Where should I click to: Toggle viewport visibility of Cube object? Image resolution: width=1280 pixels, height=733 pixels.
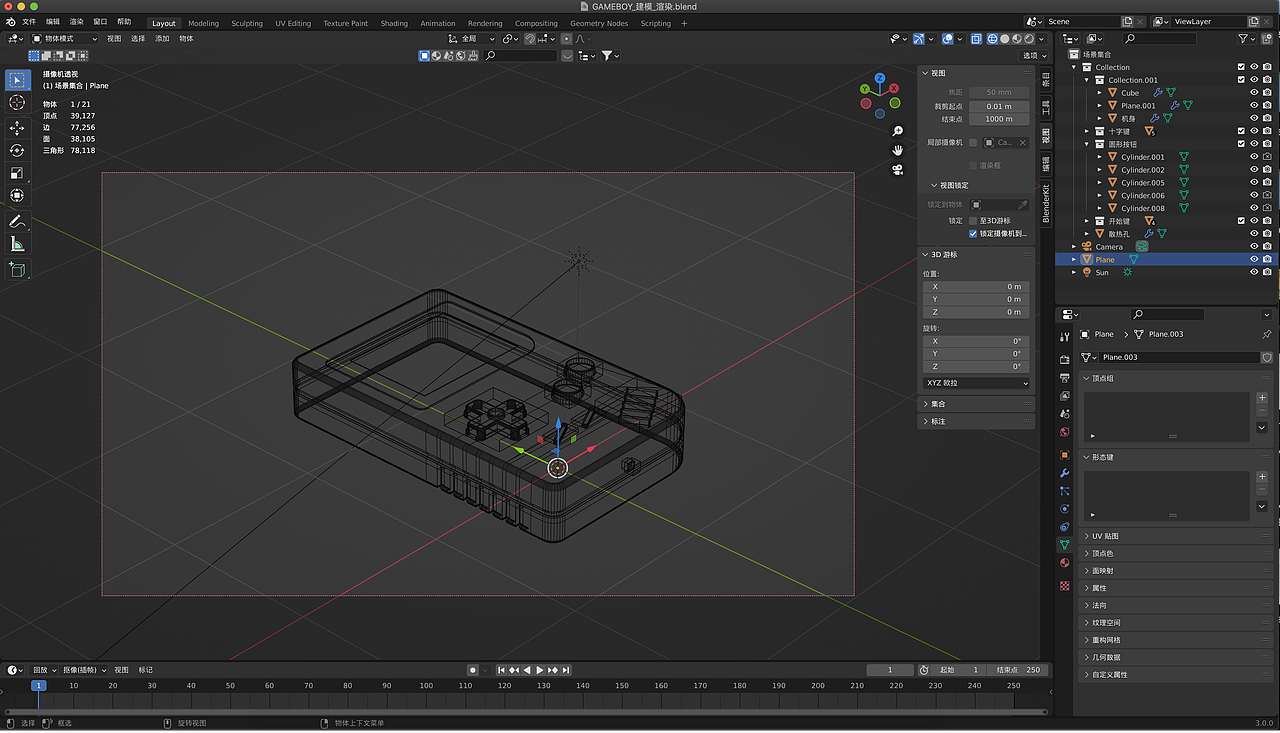click(x=1254, y=93)
